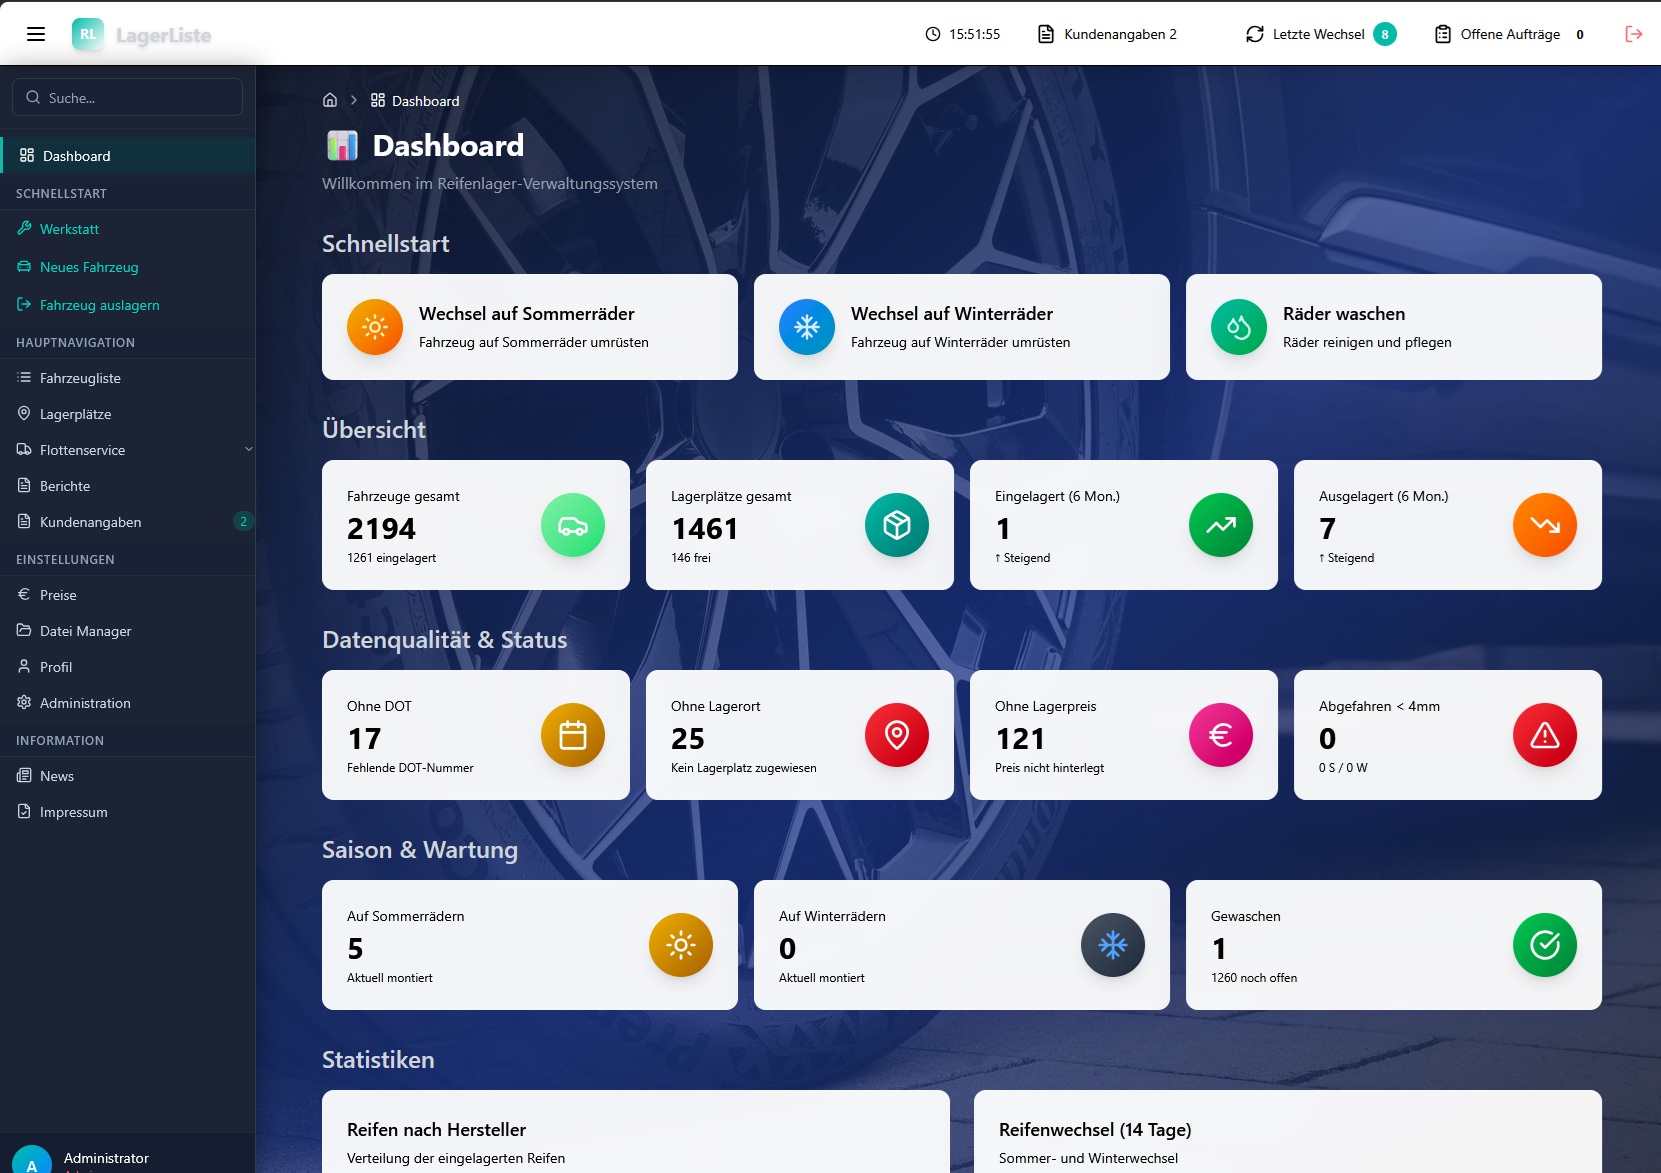This screenshot has height=1173, width=1661.
Task: Click the blue snowflake Winterräder quickstart icon
Action: point(807,327)
